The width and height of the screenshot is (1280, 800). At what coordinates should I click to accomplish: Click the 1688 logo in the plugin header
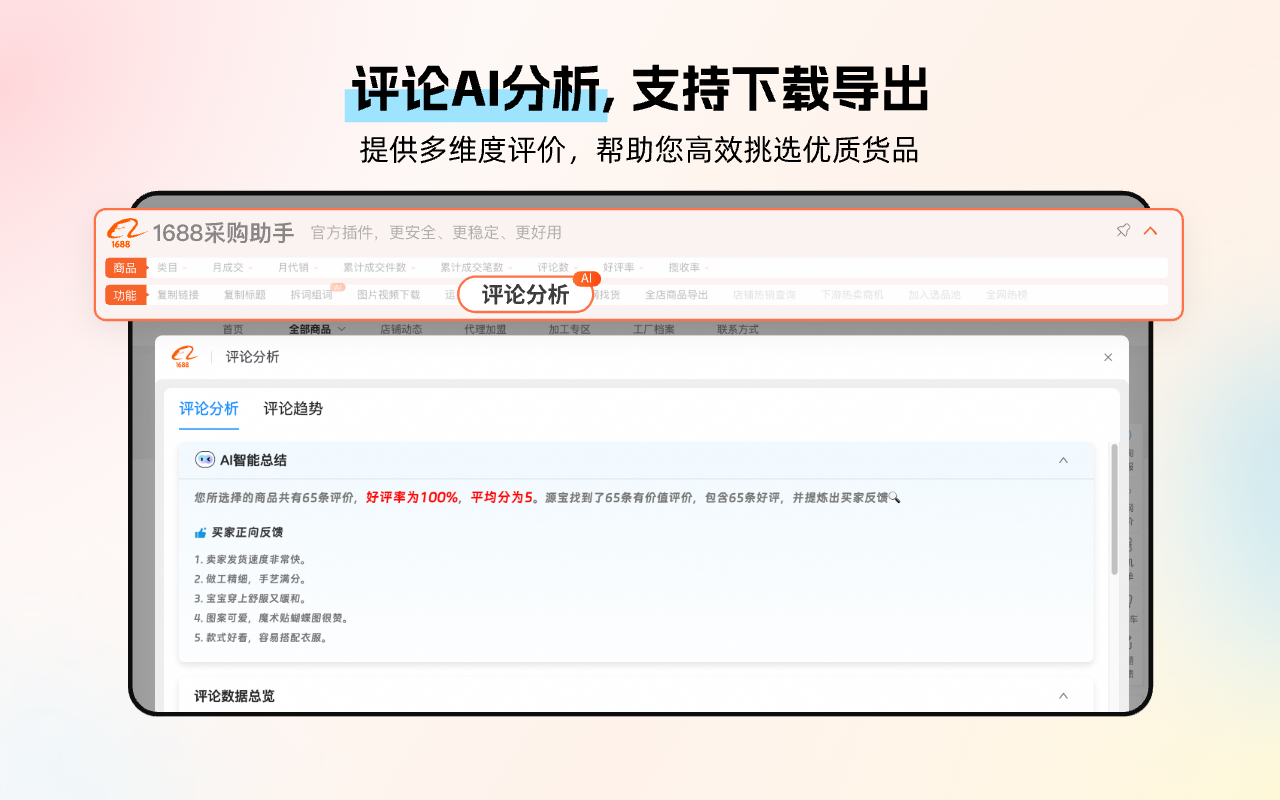pos(122,231)
